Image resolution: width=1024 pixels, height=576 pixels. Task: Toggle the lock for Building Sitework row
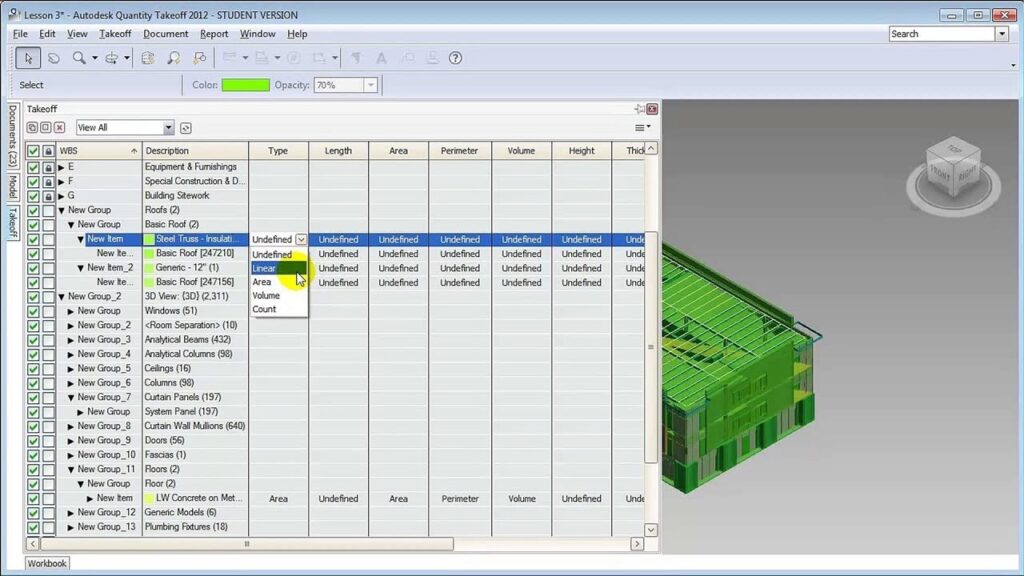coord(48,196)
